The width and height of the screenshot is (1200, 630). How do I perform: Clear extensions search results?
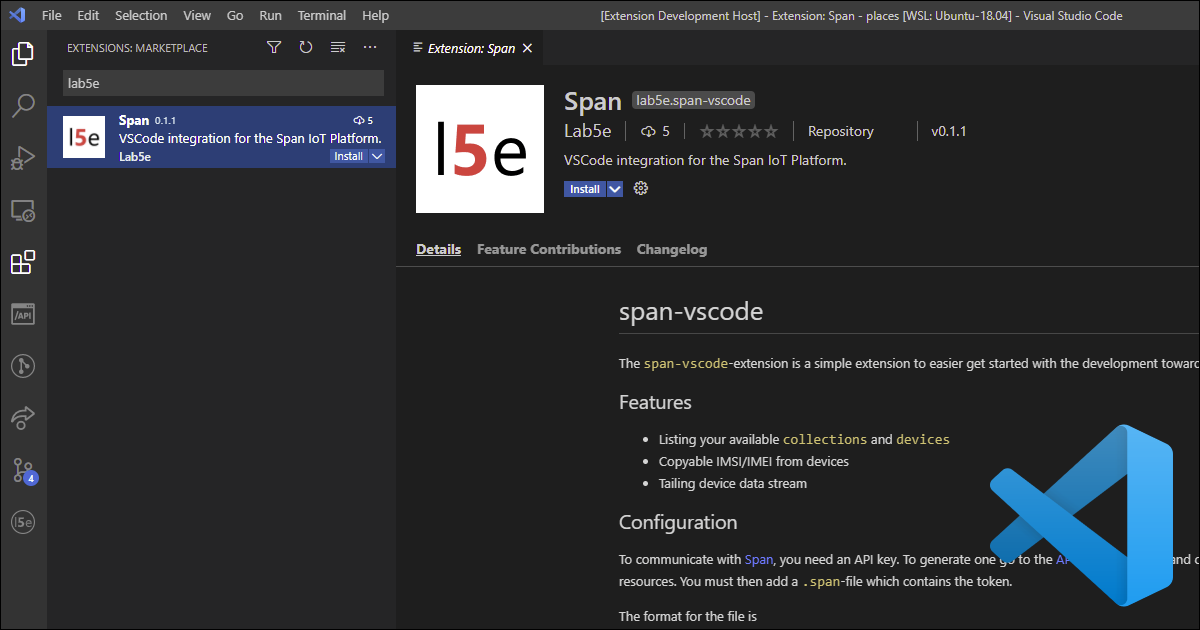click(x=338, y=47)
